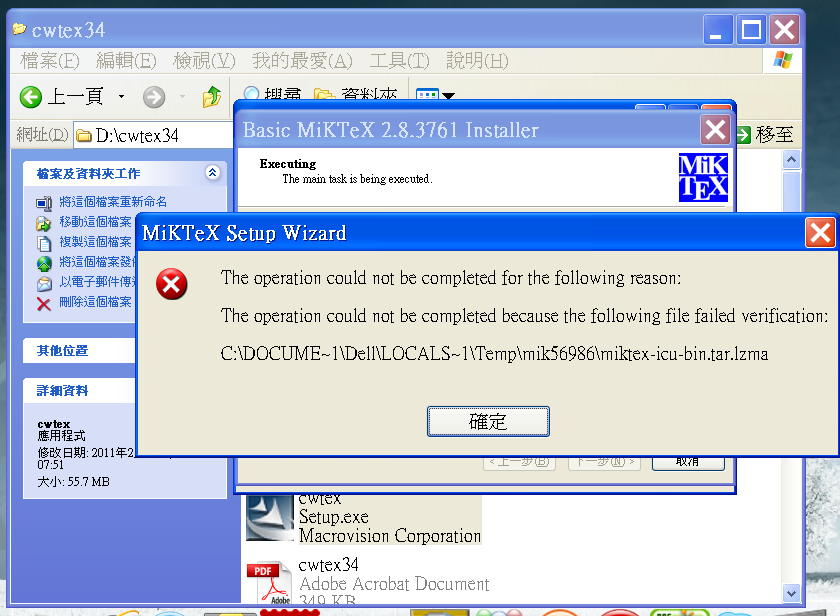Click the scrollbar down arrow in file list
The height and width of the screenshot is (616, 840).
point(791,593)
